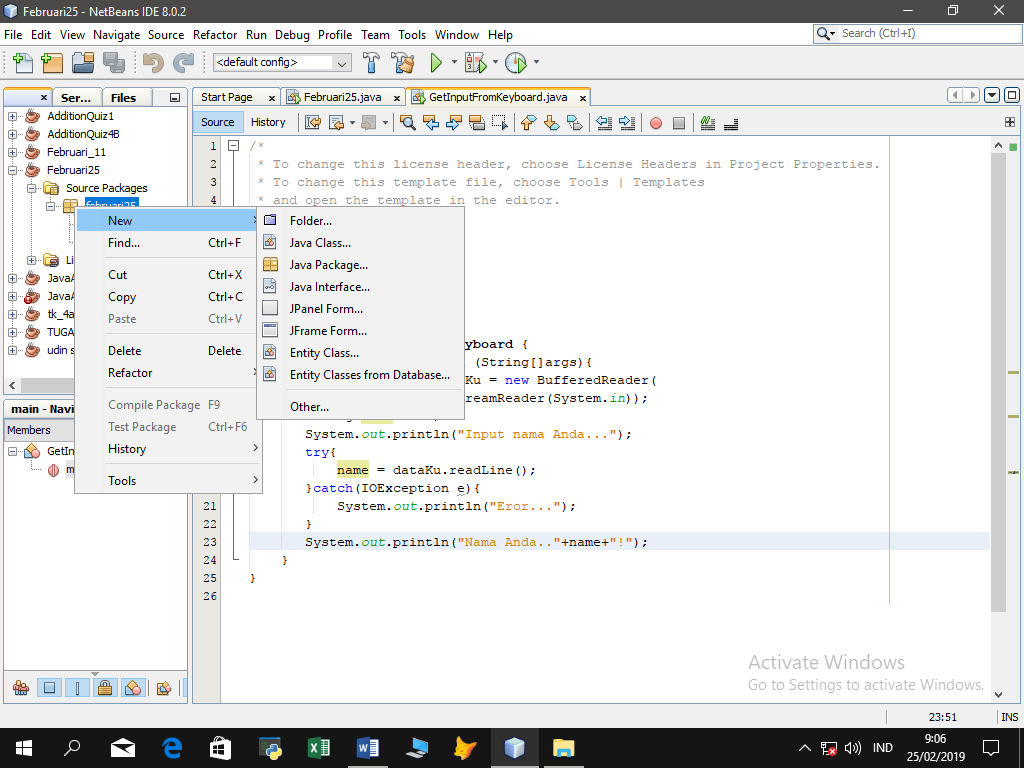Open the Refactor menu in menu bar
The height and width of the screenshot is (768, 1024).
pos(215,35)
